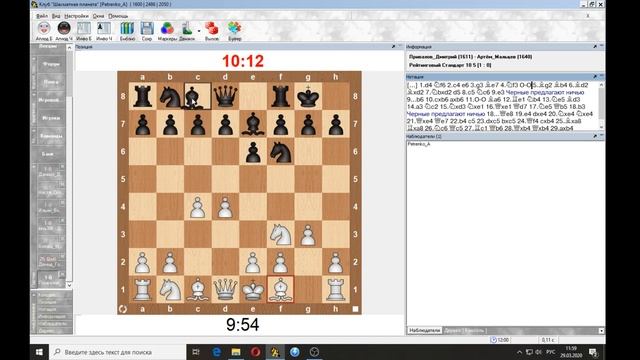Click the chess engine flask icon

(x=187, y=29)
